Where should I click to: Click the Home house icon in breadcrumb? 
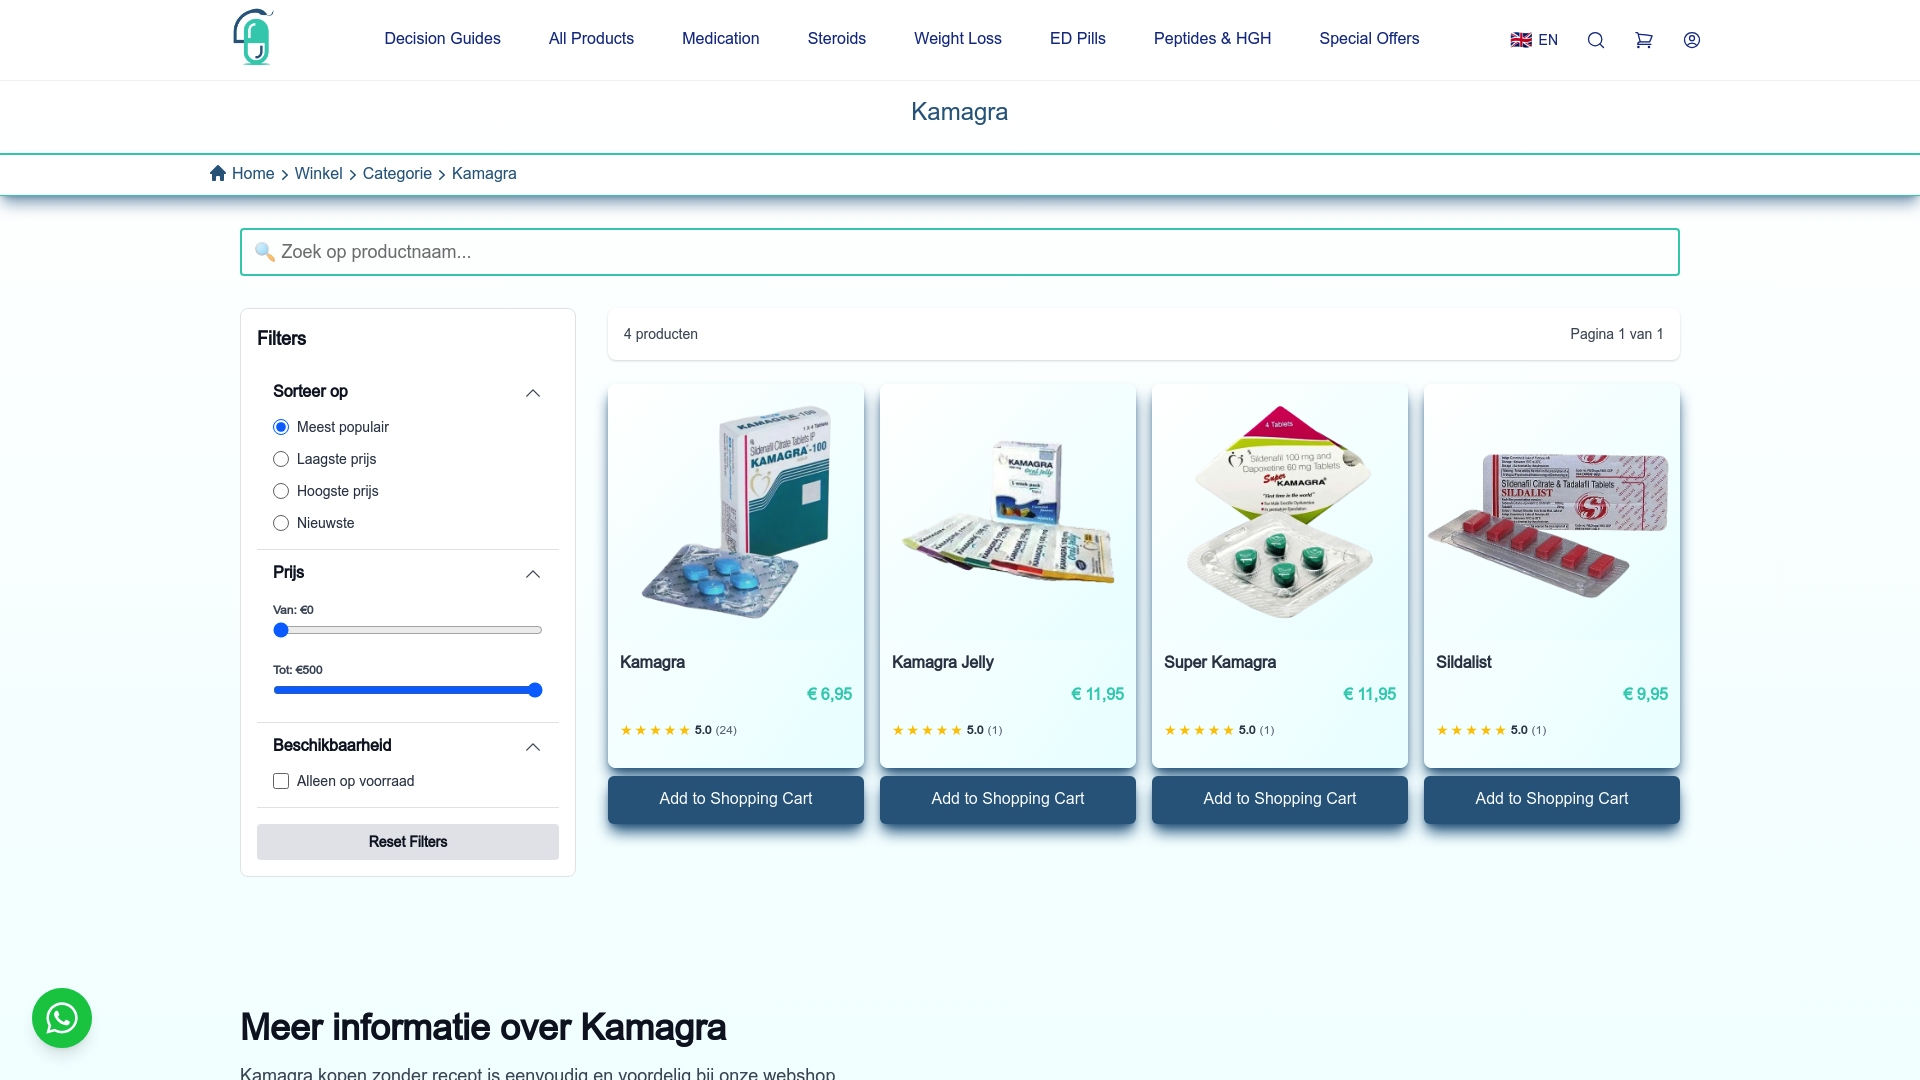click(218, 173)
